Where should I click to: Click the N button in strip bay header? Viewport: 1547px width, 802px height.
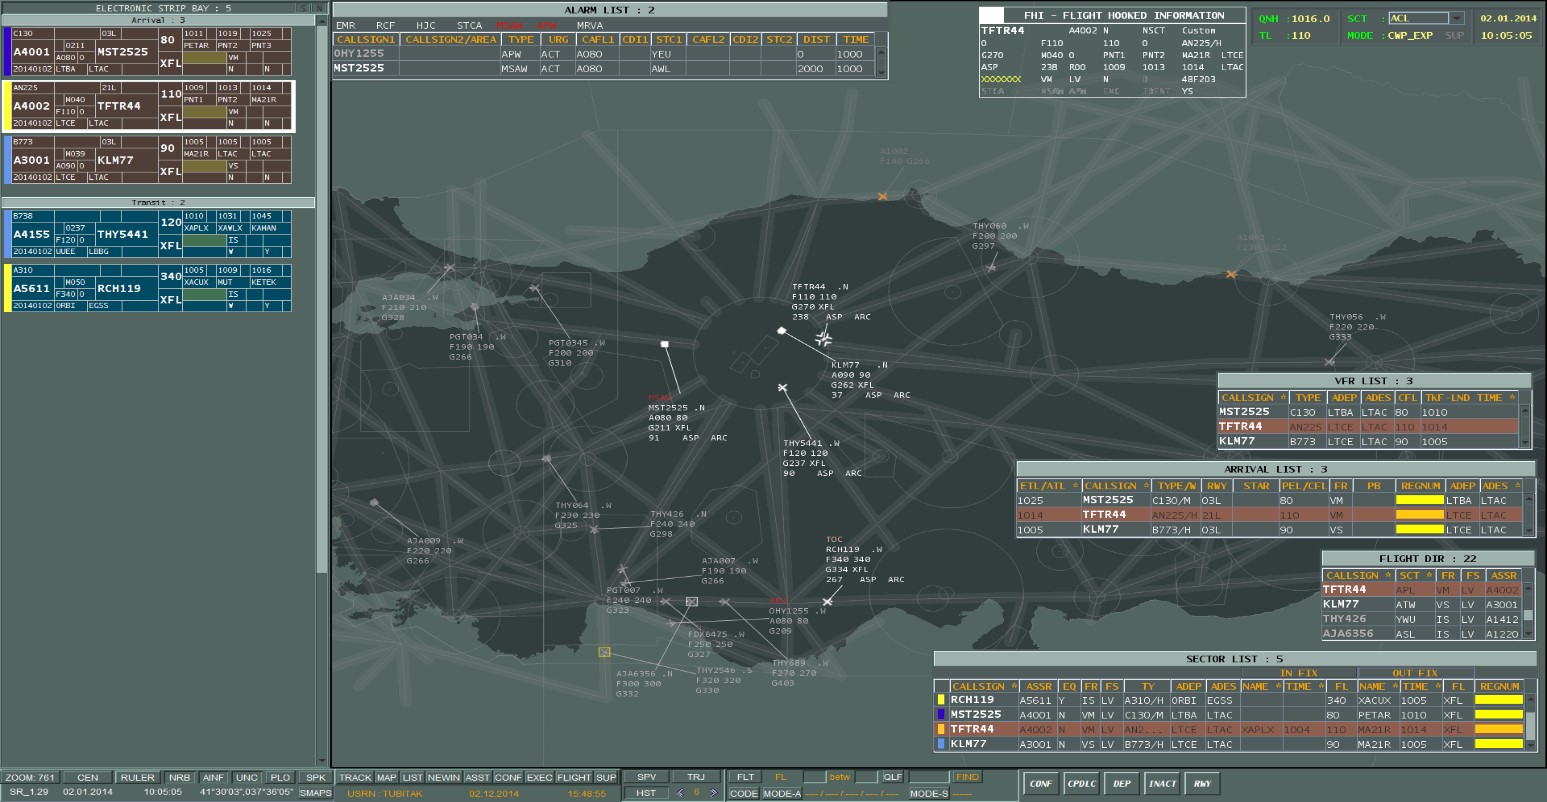(x=319, y=8)
